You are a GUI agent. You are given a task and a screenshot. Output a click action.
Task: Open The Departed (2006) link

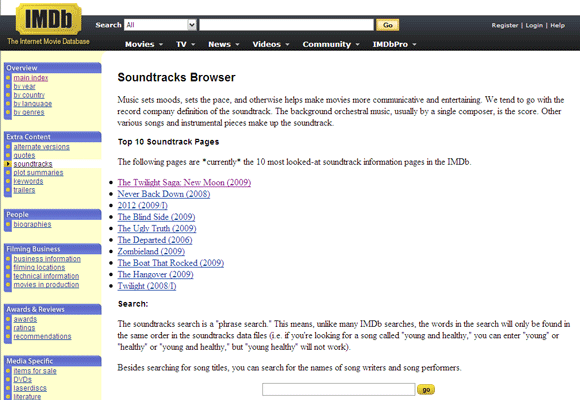155,240
